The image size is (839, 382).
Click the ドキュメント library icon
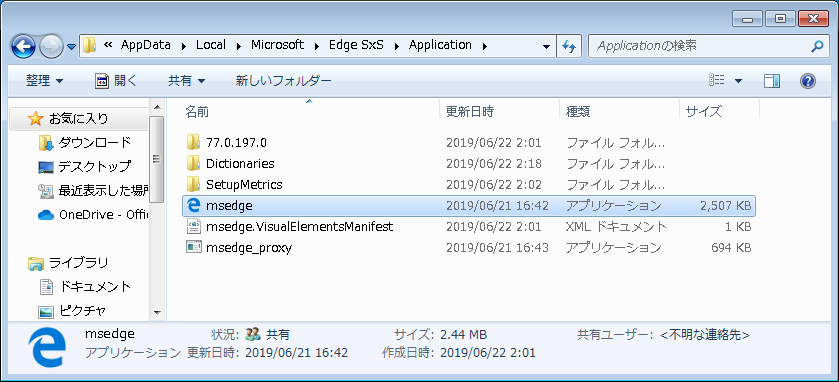click(47, 287)
